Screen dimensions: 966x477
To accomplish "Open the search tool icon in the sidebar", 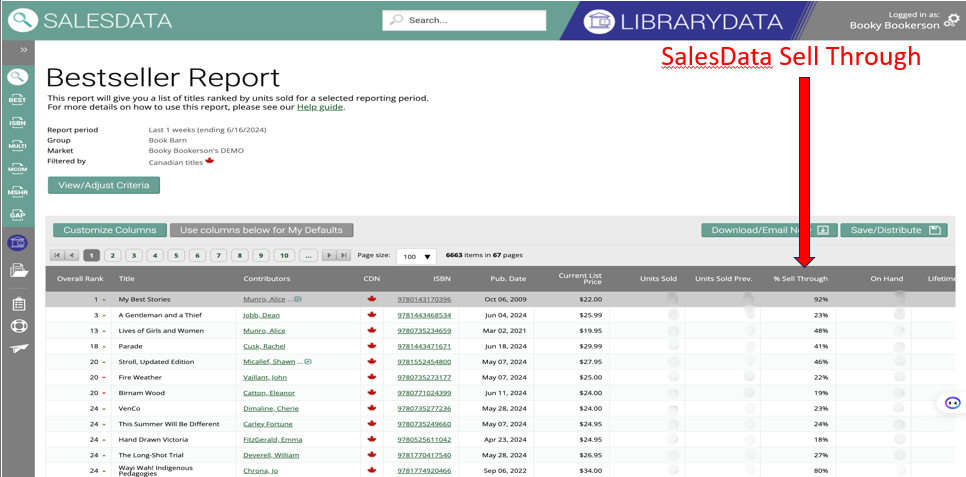I will 18,77.
